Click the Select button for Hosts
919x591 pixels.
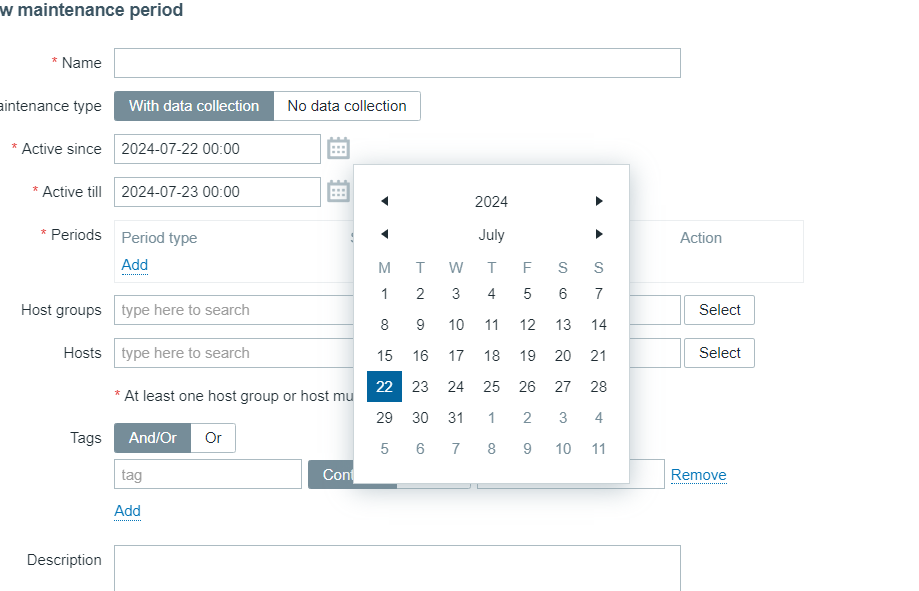(x=719, y=353)
